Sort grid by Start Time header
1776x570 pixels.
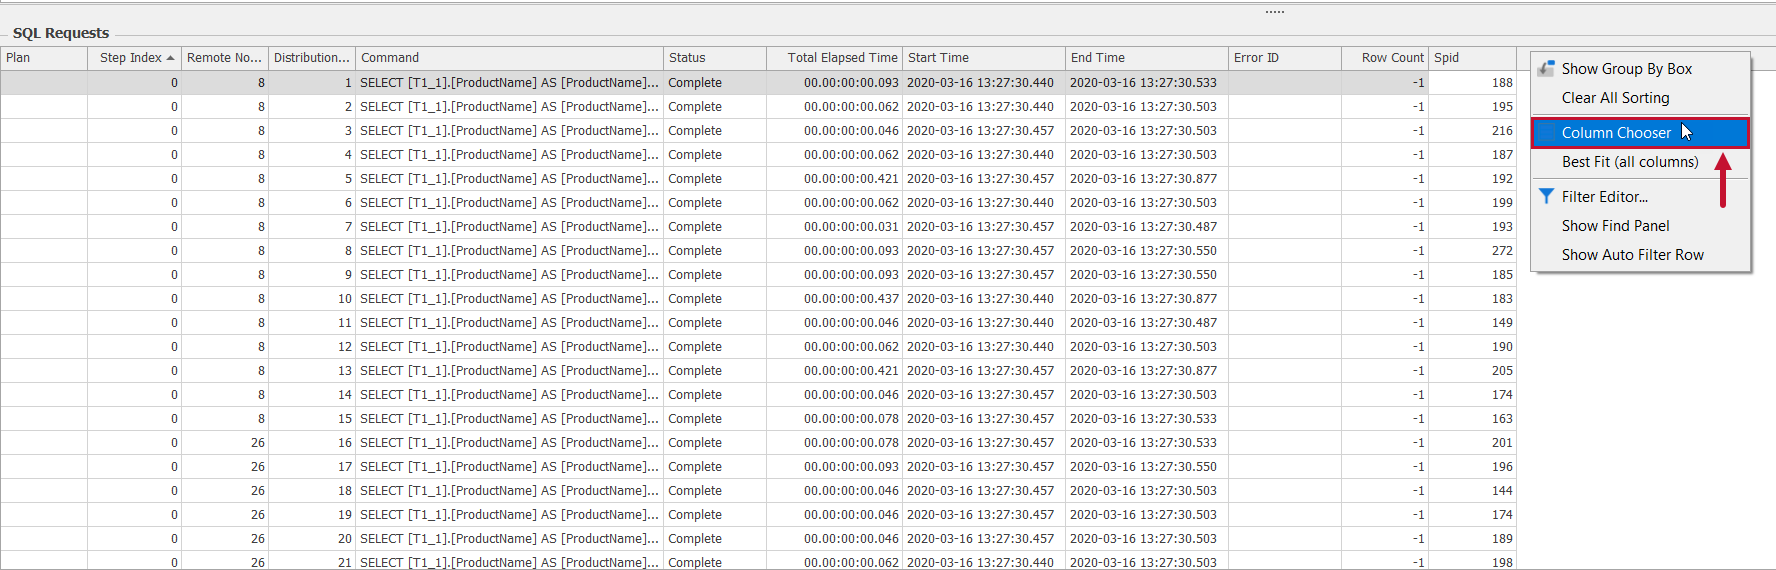coord(982,58)
